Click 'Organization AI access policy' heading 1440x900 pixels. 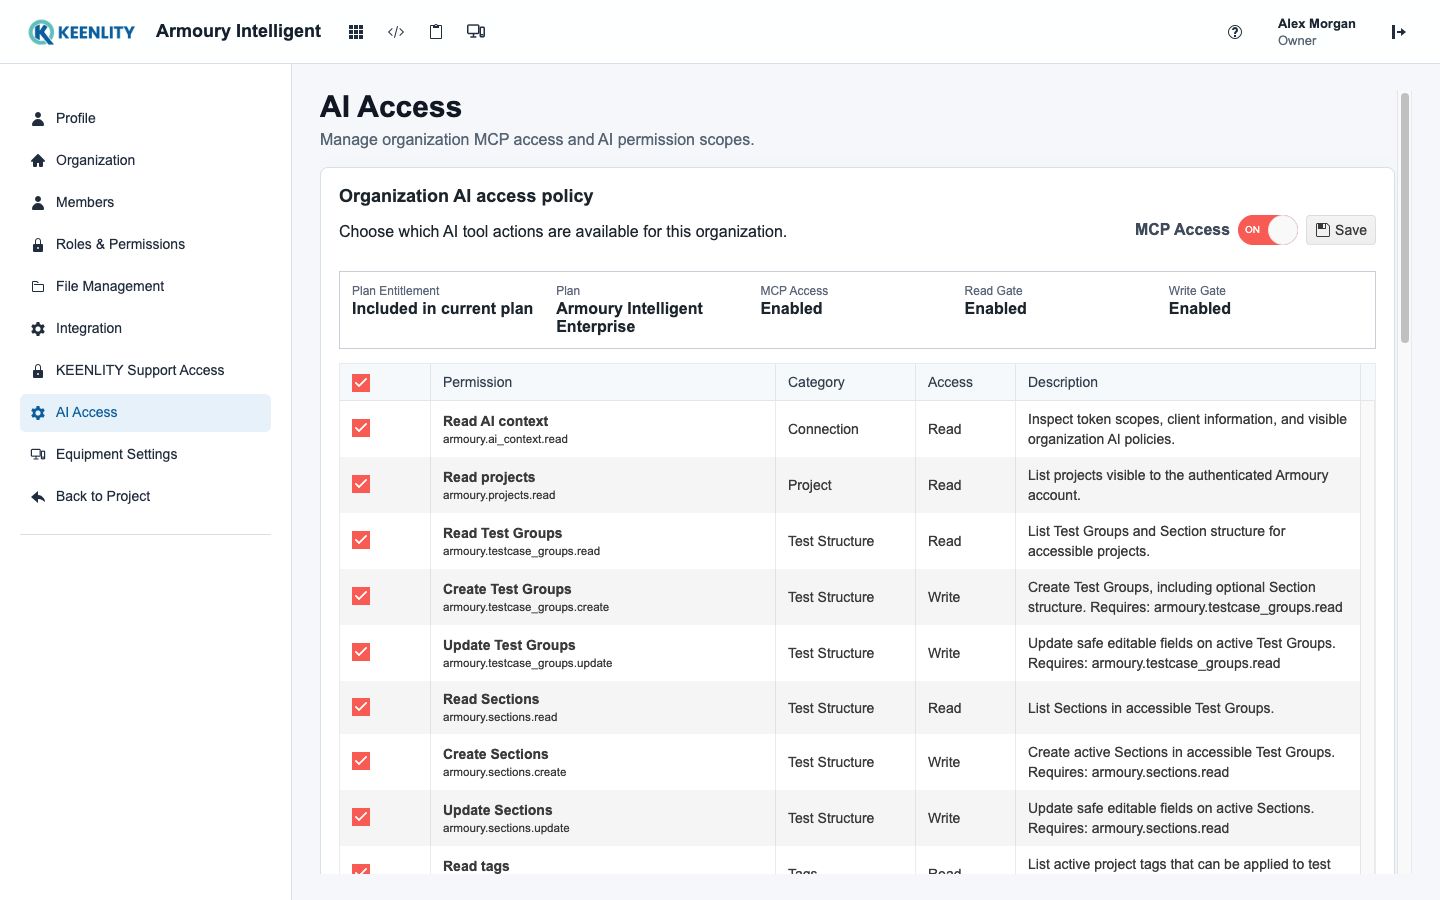tap(466, 196)
